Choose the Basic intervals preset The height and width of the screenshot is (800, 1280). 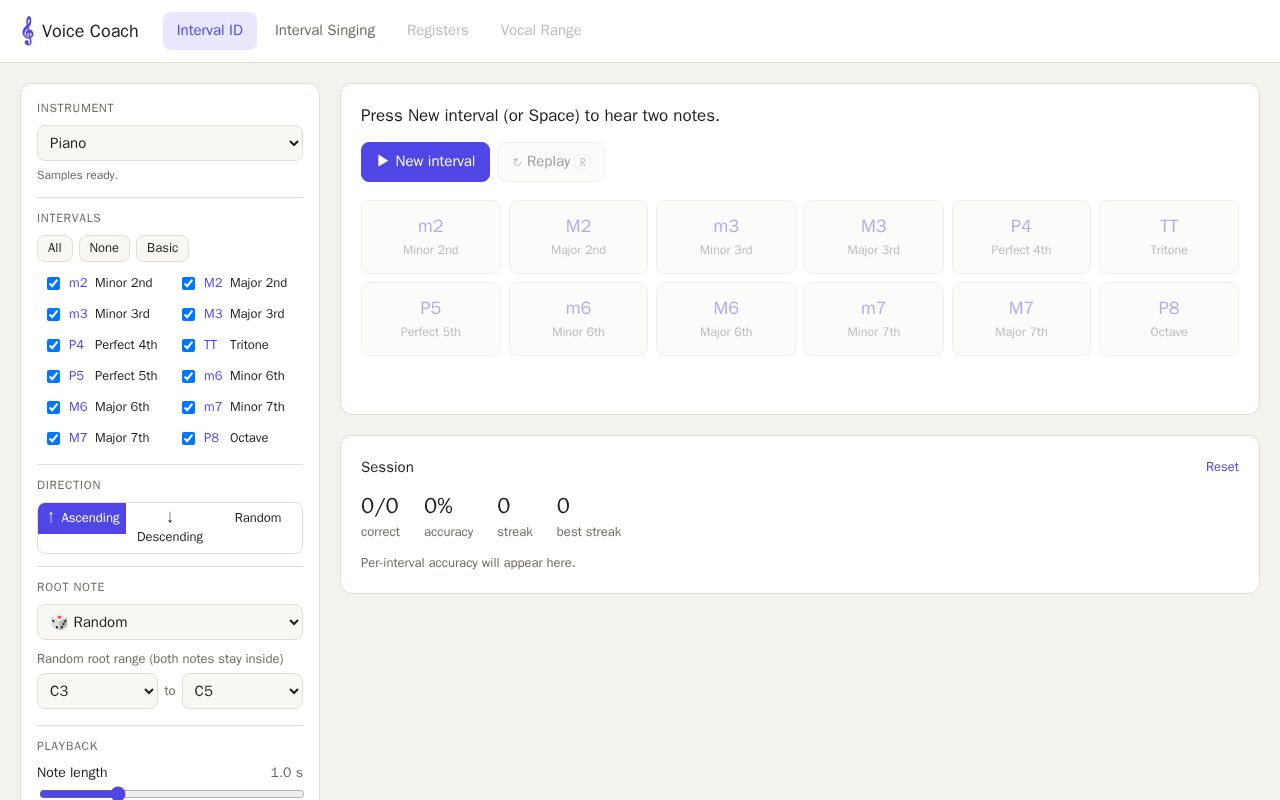(162, 248)
